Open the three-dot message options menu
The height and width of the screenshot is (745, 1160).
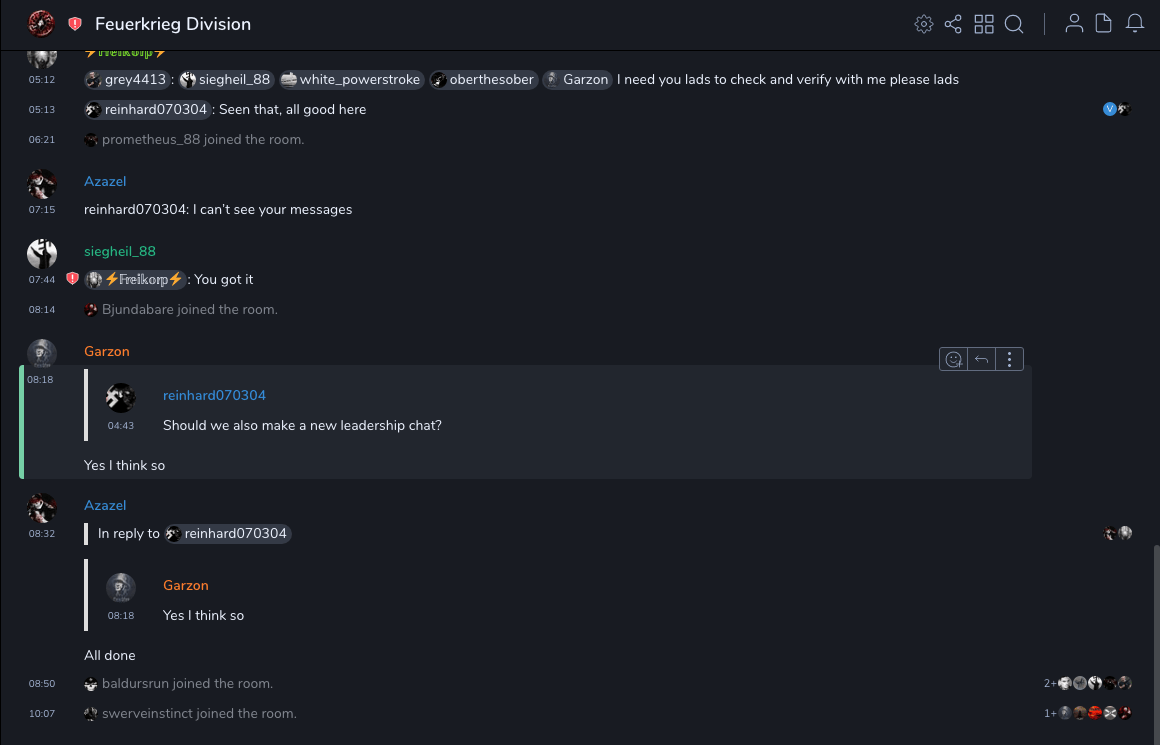(1010, 359)
